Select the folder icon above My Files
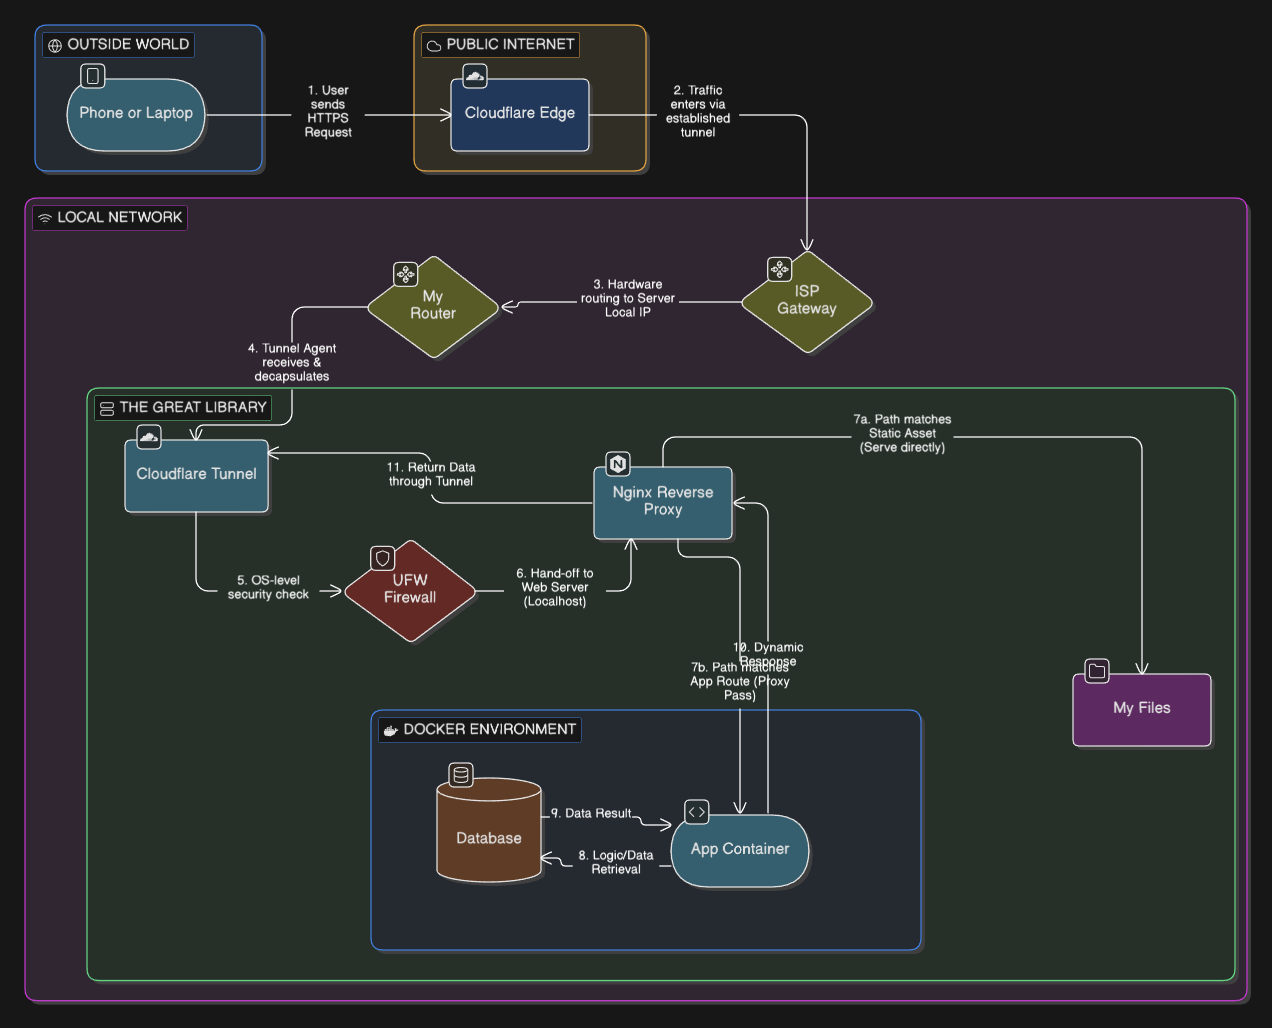This screenshot has height=1028, width=1272. 1096,671
